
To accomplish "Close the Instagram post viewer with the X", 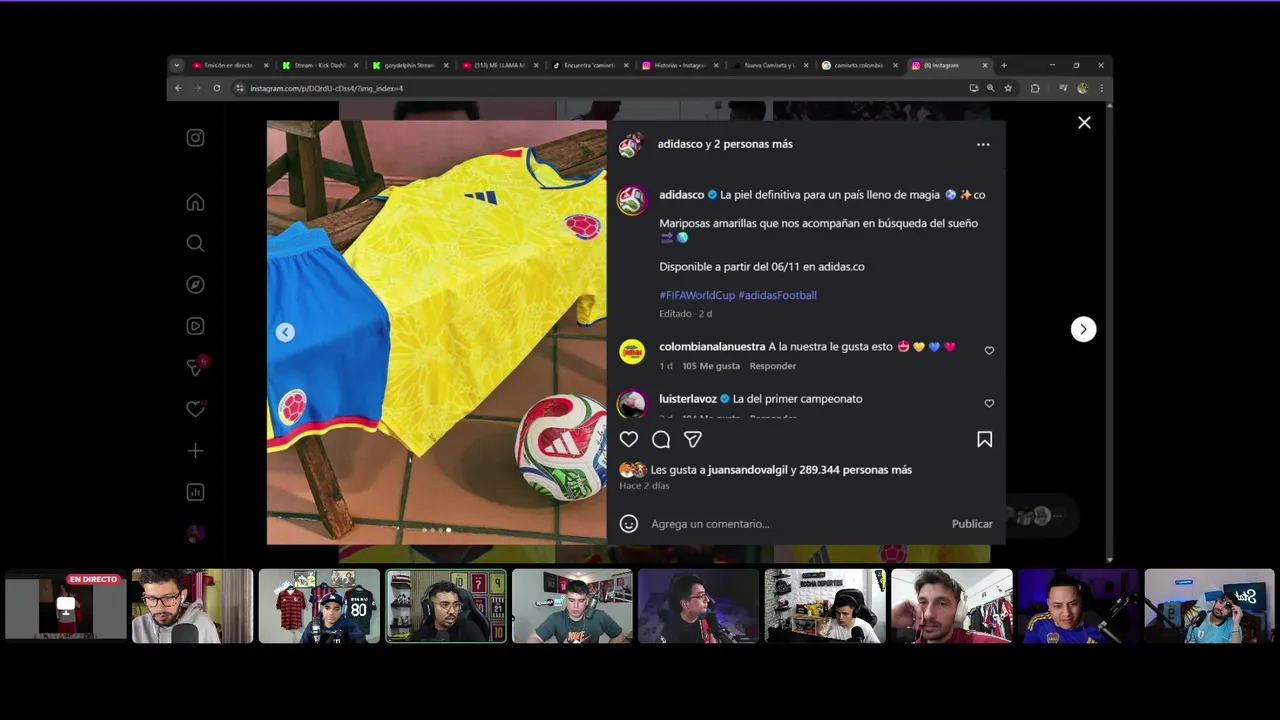I will pos(1084,123).
